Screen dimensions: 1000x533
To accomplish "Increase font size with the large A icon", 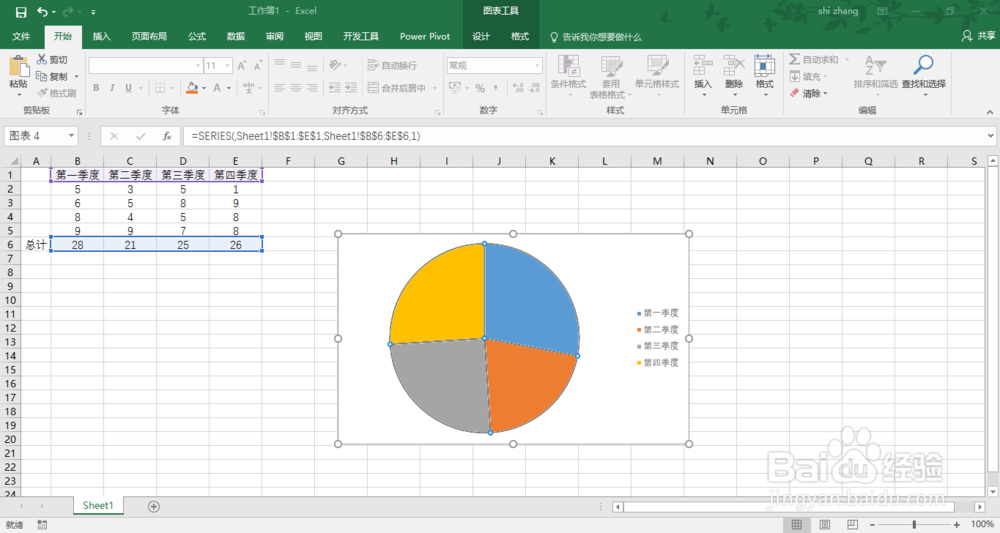I will pyautogui.click(x=242, y=66).
